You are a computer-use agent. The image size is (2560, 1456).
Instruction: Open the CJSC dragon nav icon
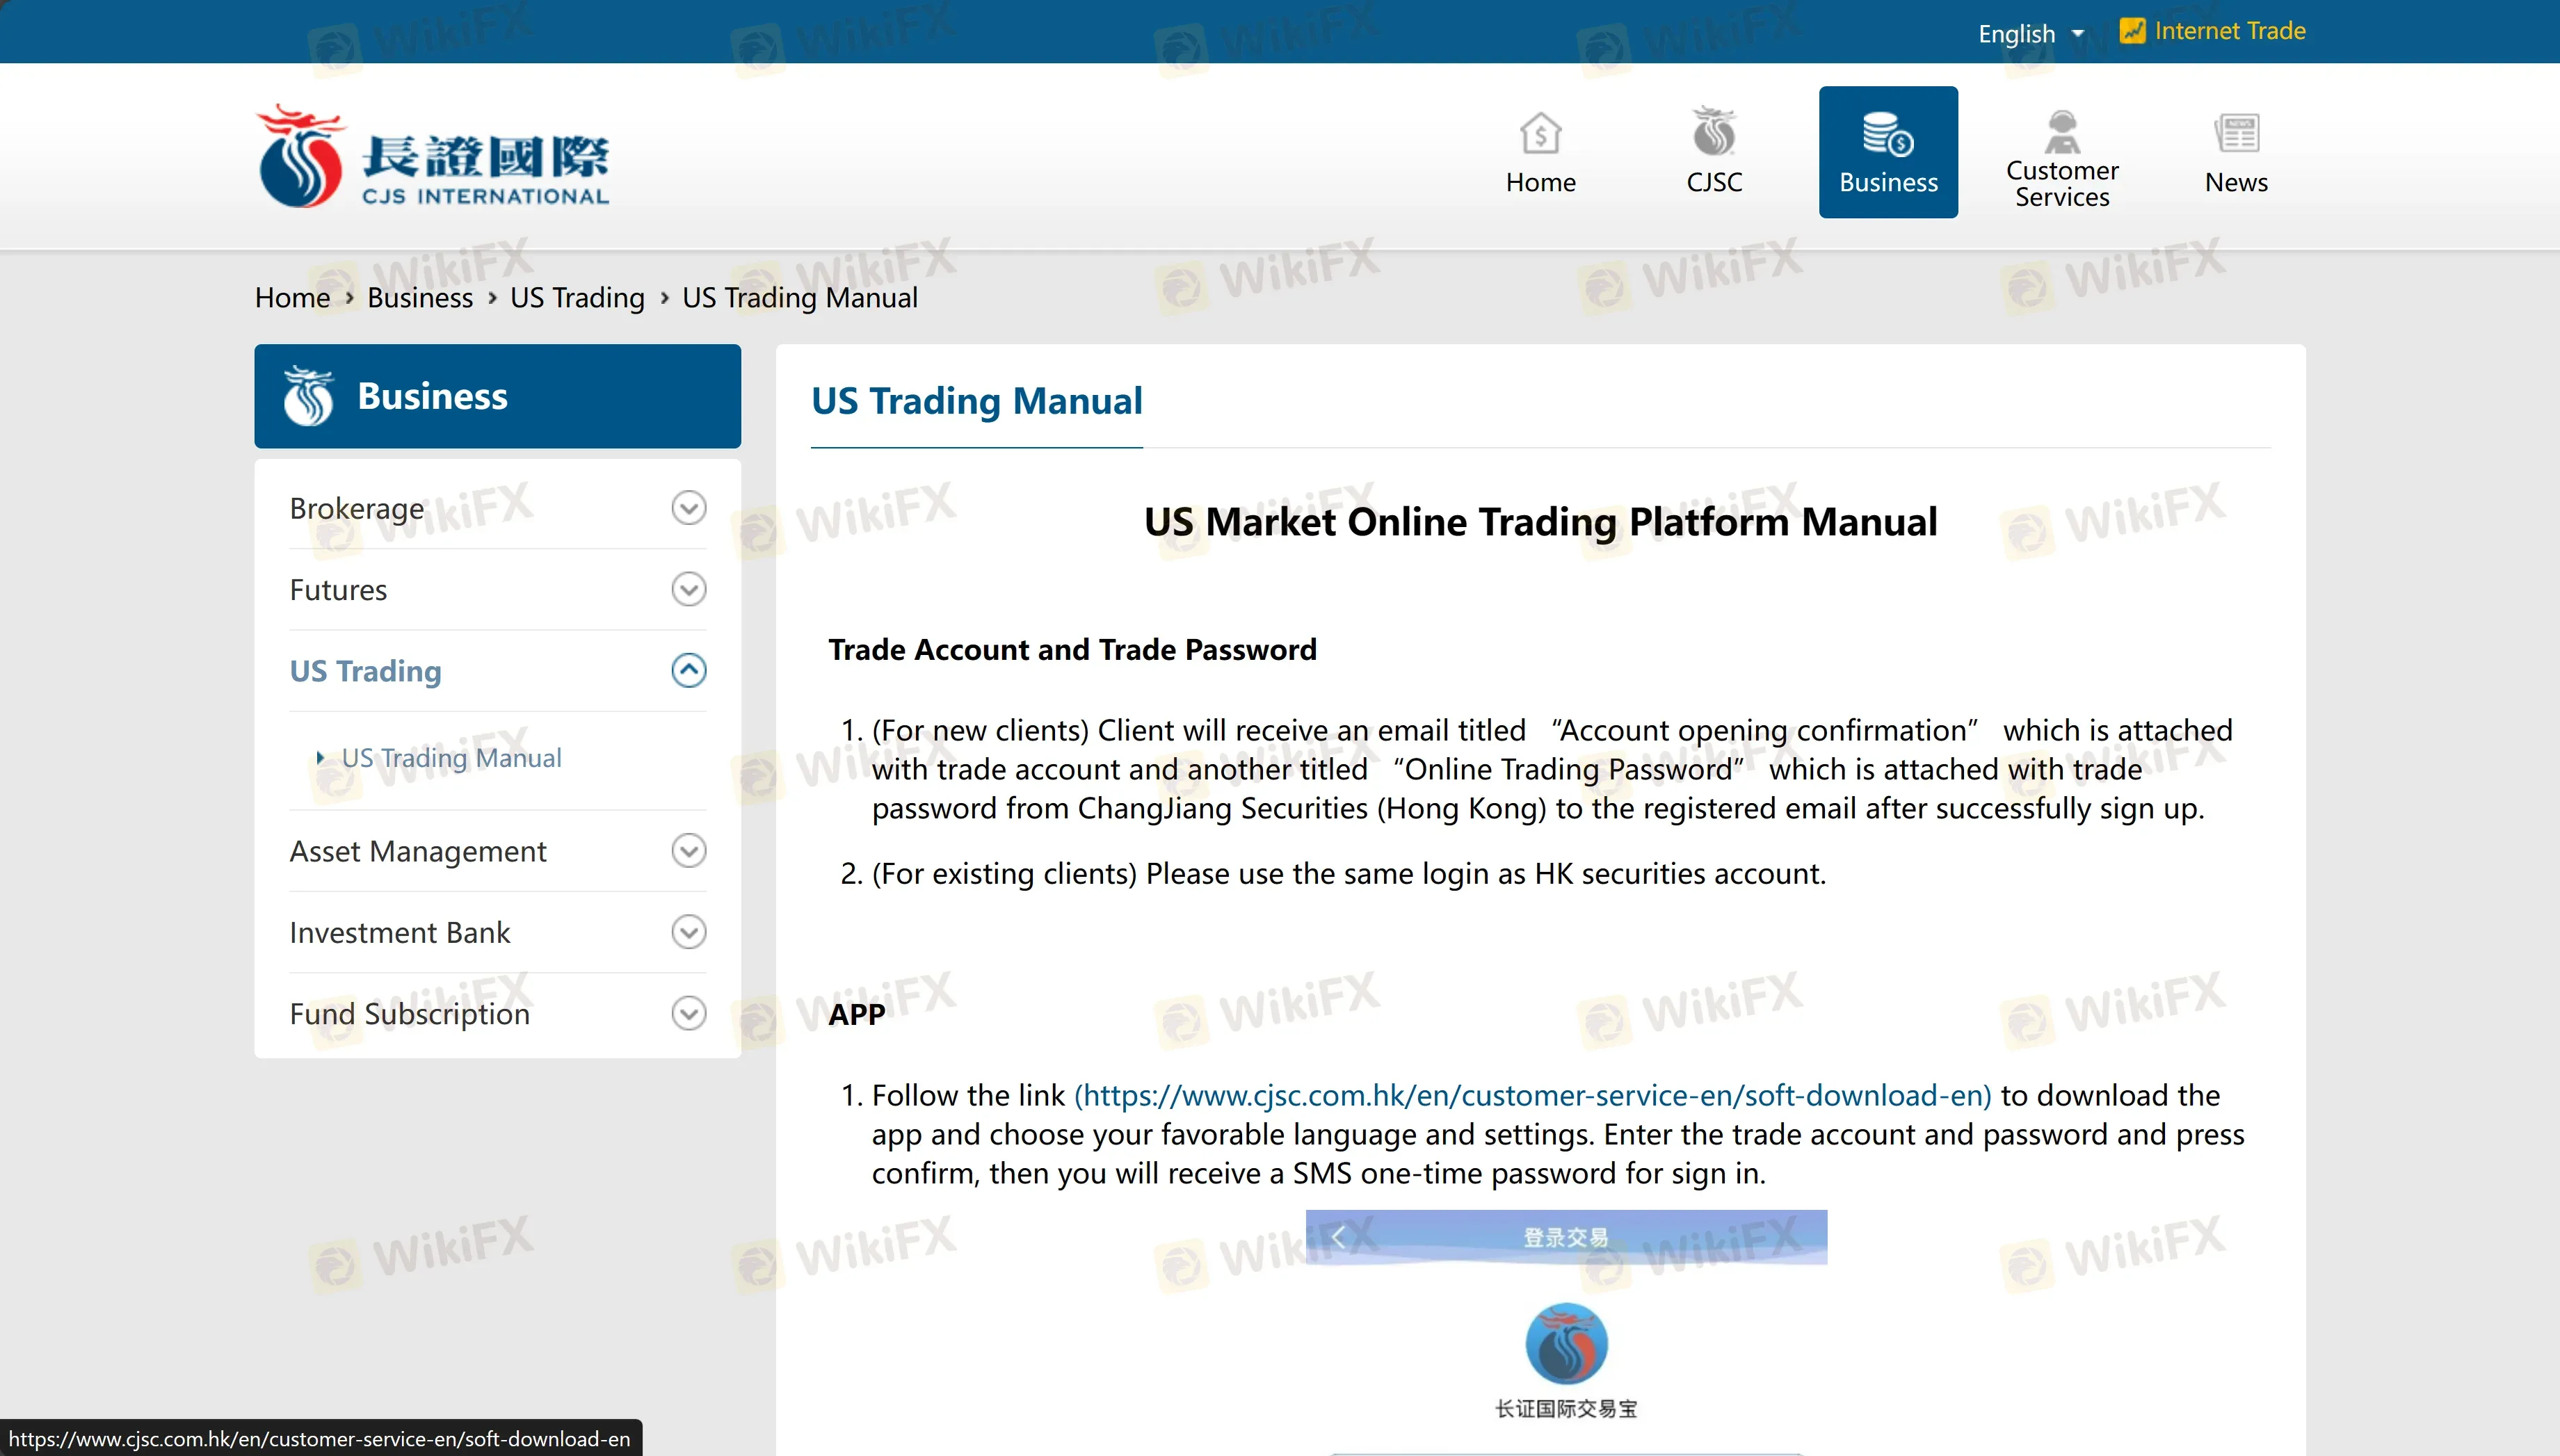(x=1714, y=132)
